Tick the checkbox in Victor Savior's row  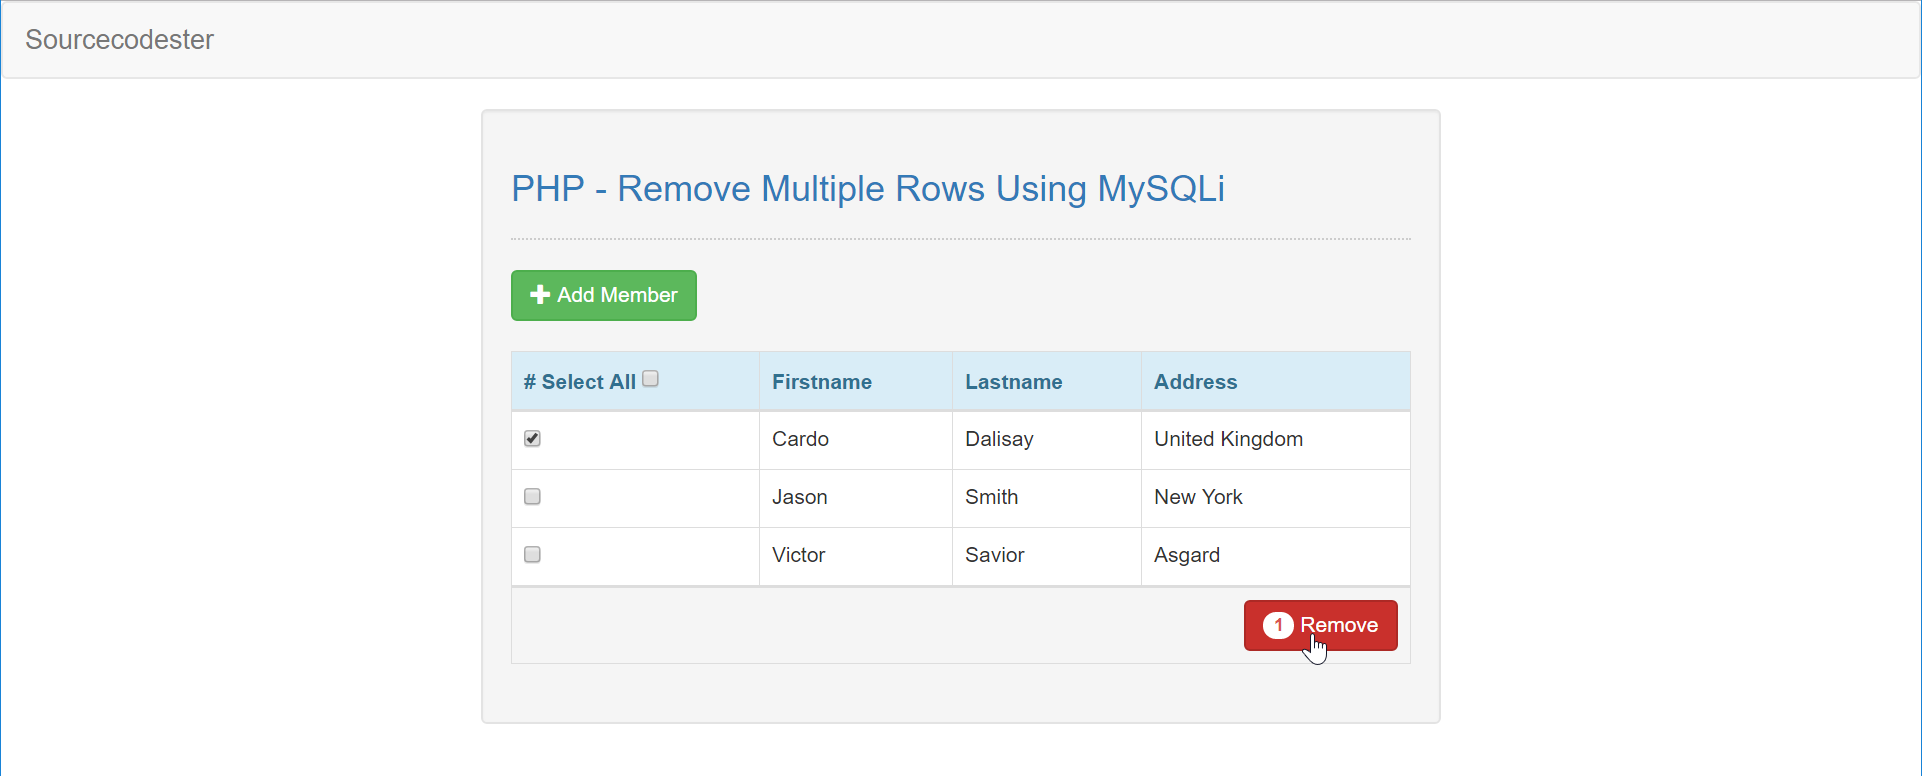(532, 555)
